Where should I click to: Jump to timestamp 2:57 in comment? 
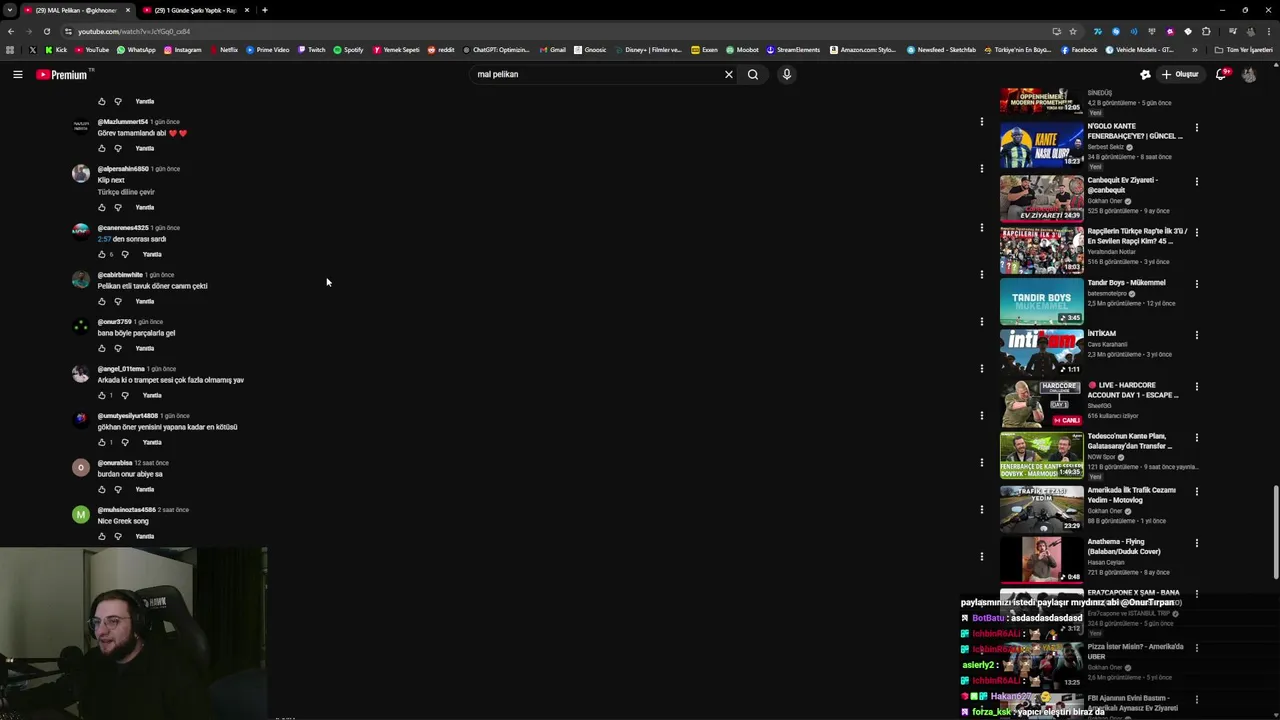point(104,239)
